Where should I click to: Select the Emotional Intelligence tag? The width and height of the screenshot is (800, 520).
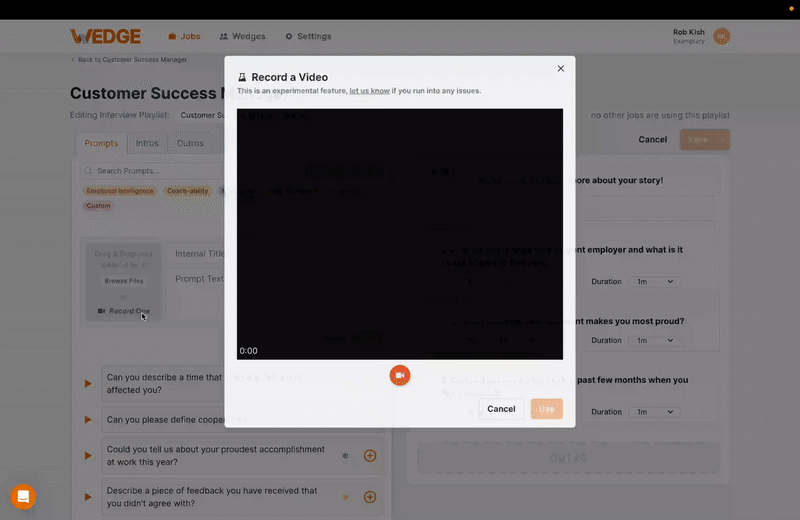tap(120, 191)
